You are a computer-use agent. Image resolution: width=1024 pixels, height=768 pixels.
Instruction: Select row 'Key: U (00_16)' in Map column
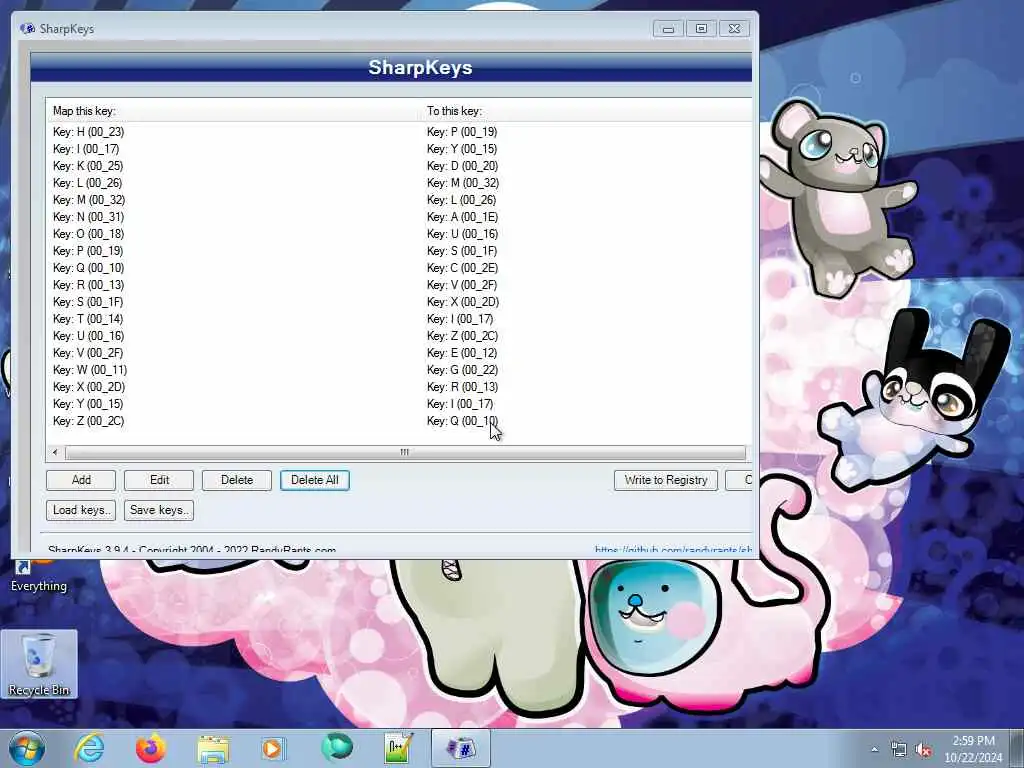[x=88, y=336]
